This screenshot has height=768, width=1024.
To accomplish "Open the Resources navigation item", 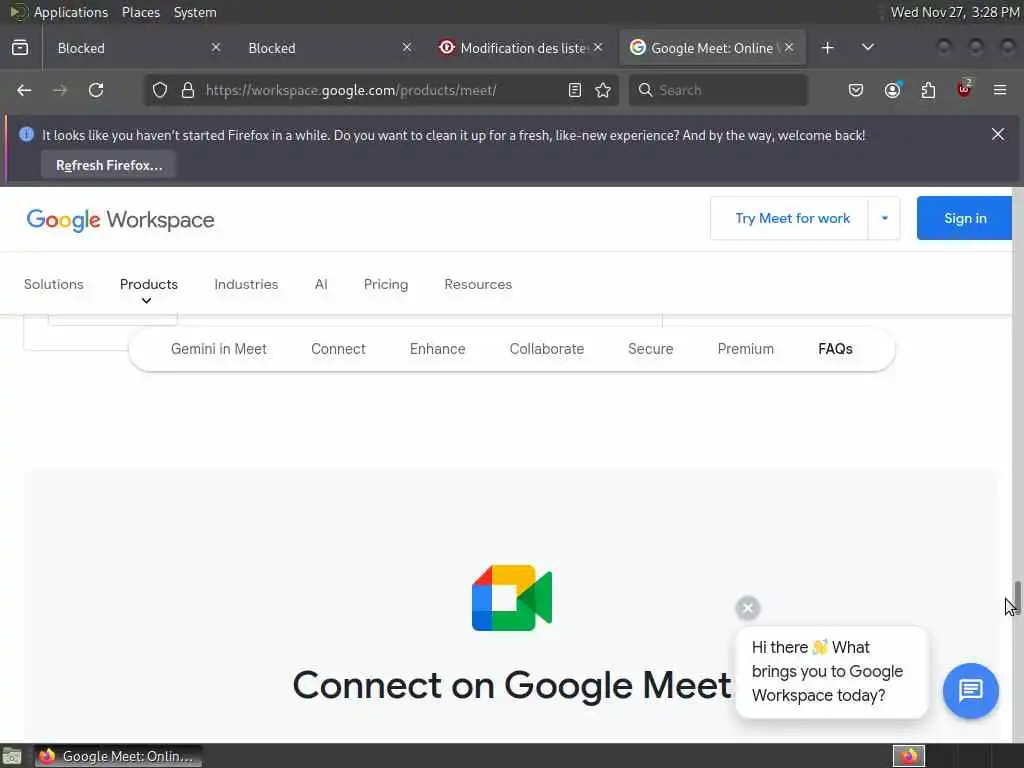I will 478,284.
